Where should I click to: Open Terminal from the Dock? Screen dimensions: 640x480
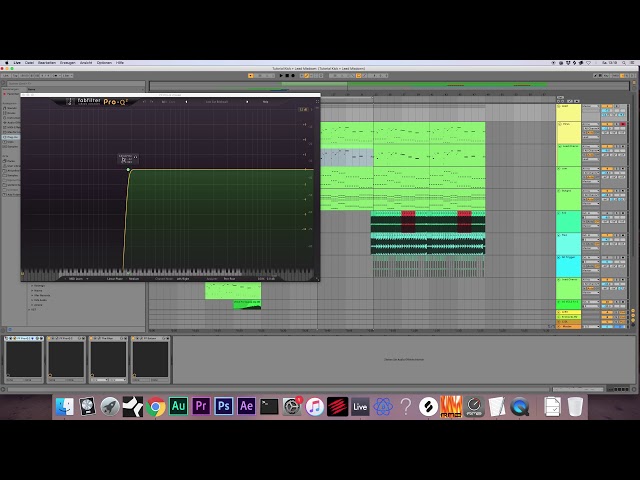coord(269,407)
